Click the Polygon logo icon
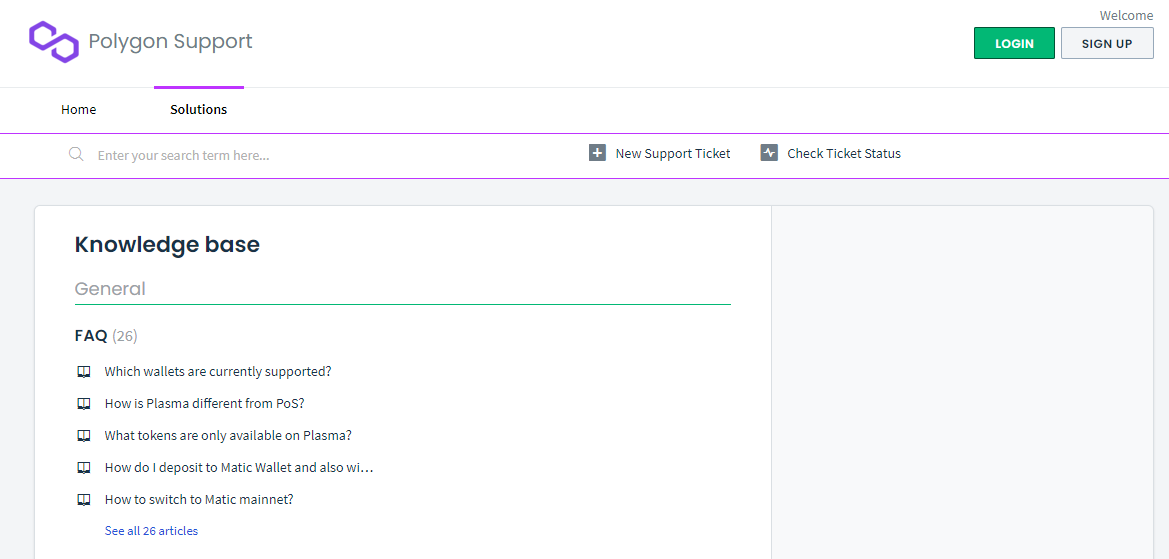The width and height of the screenshot is (1169, 559). coord(54,42)
